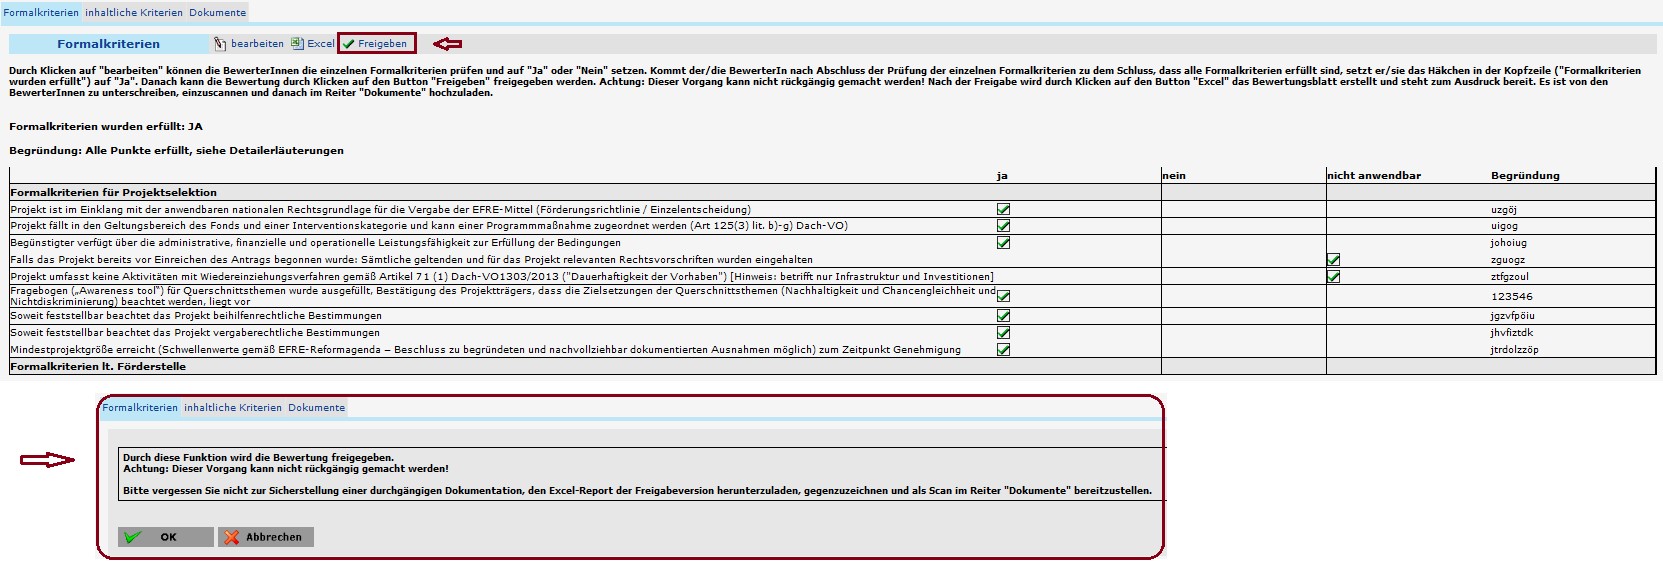Click the pencil icon beside bearbeiten

[220, 44]
